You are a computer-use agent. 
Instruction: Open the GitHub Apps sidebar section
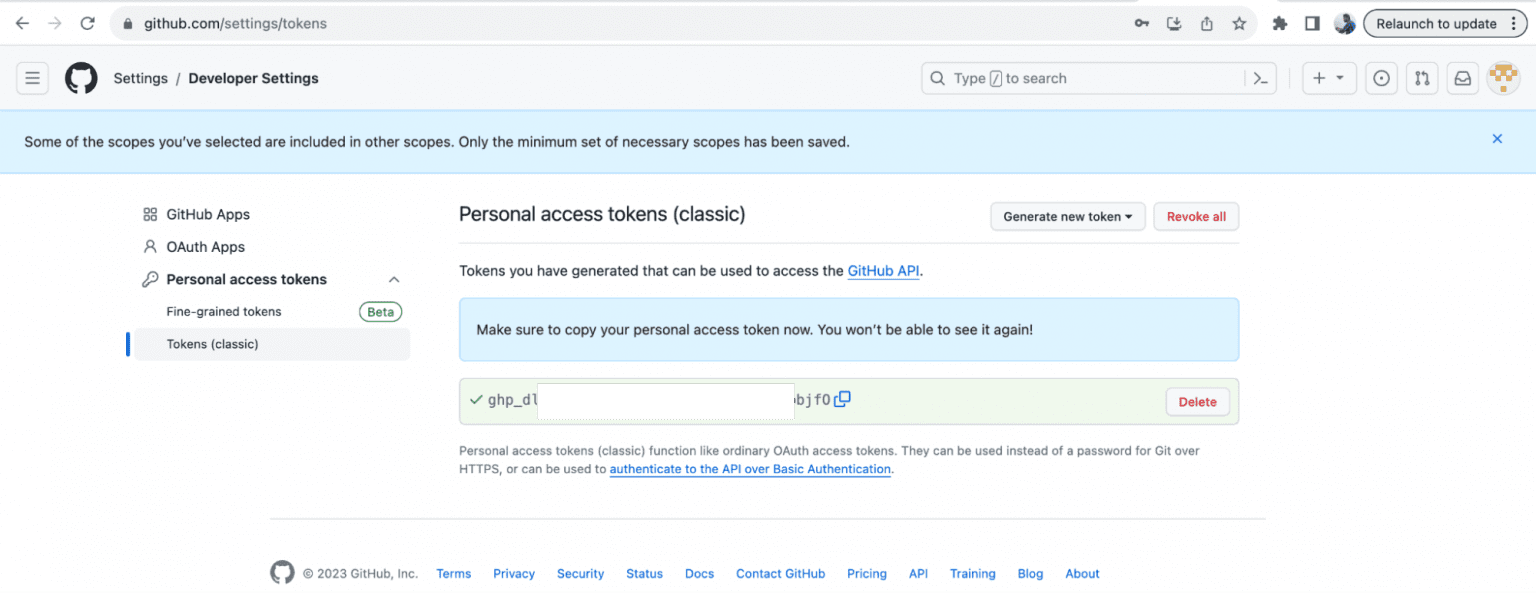pos(207,214)
